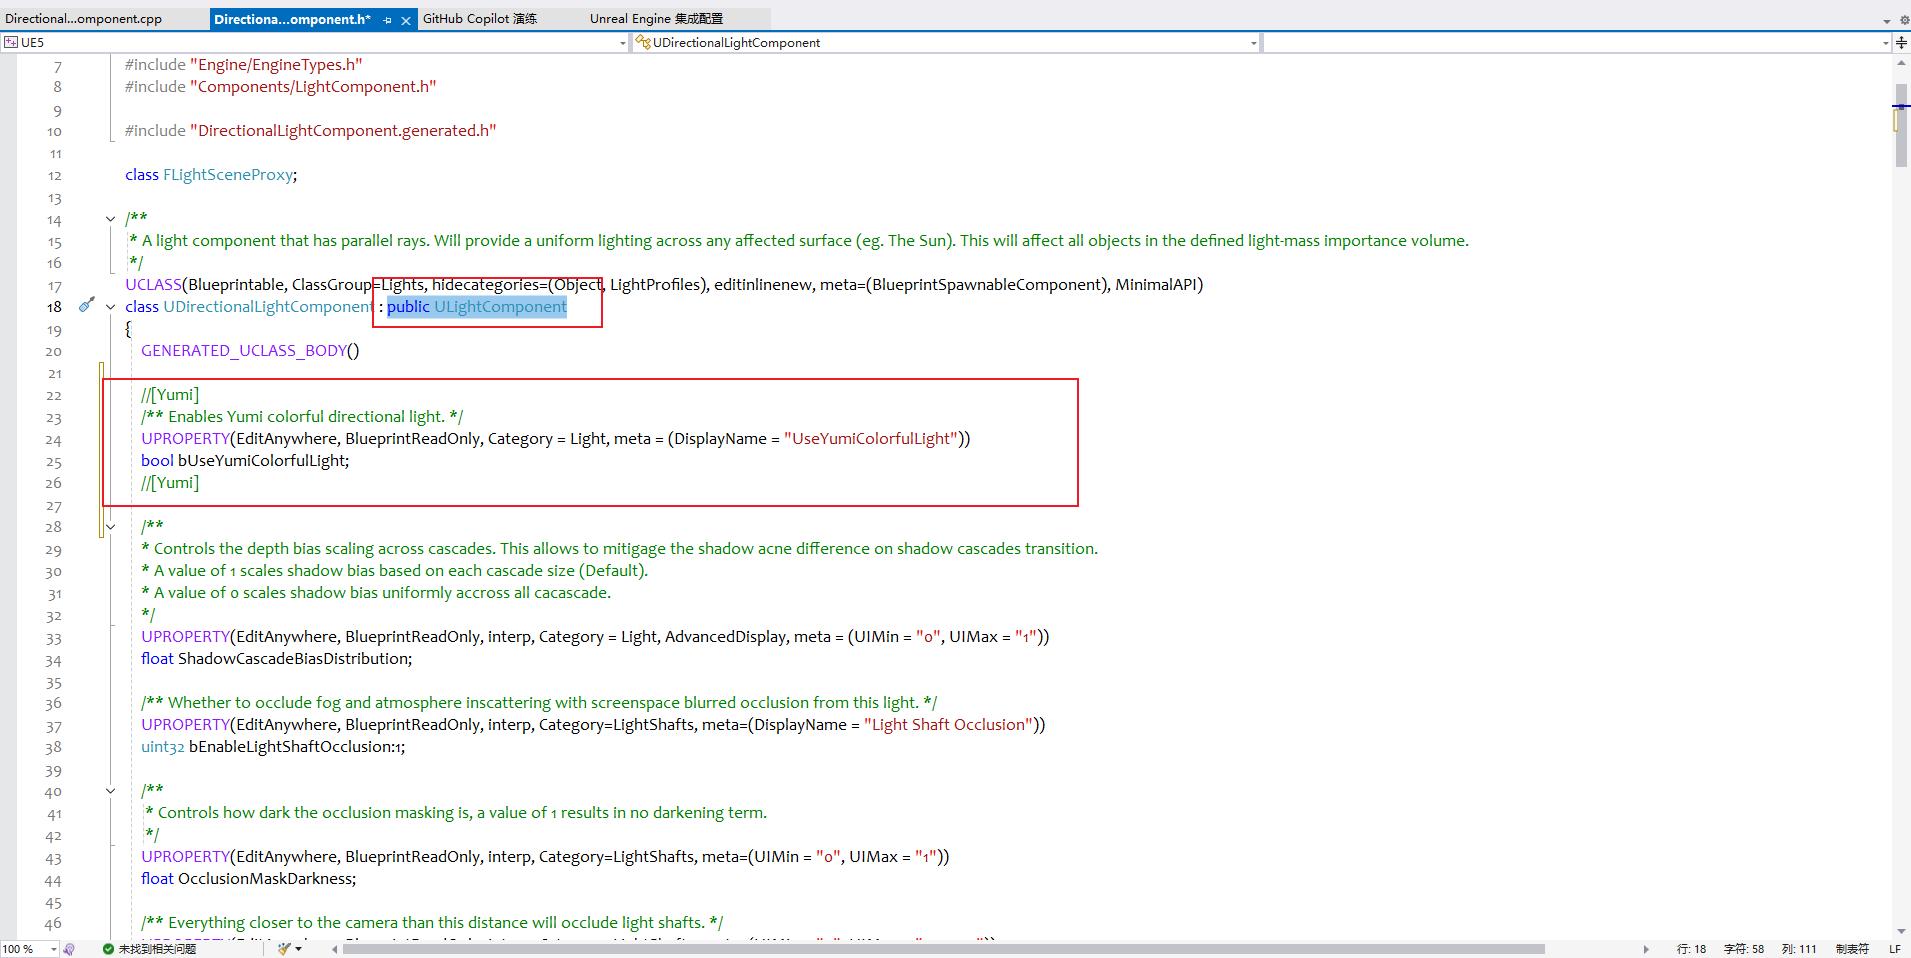The image size is (1911, 958).
Task: Click the 未找到相关问题 status text
Action: coord(157,949)
